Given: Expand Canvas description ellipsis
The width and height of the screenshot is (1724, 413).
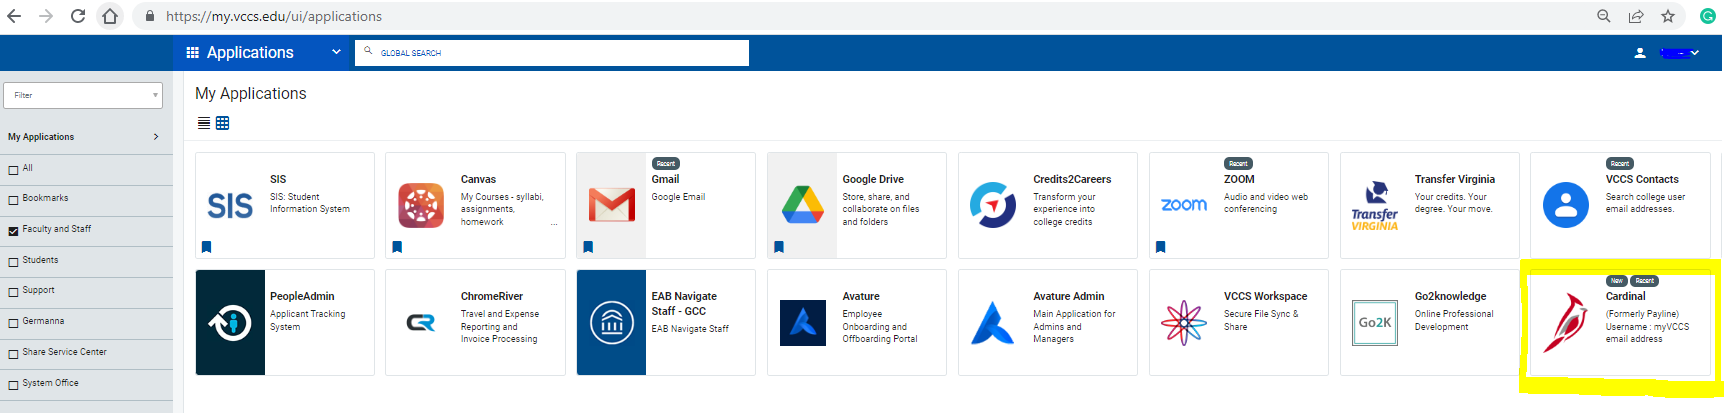Looking at the screenshot, I should 554,223.
